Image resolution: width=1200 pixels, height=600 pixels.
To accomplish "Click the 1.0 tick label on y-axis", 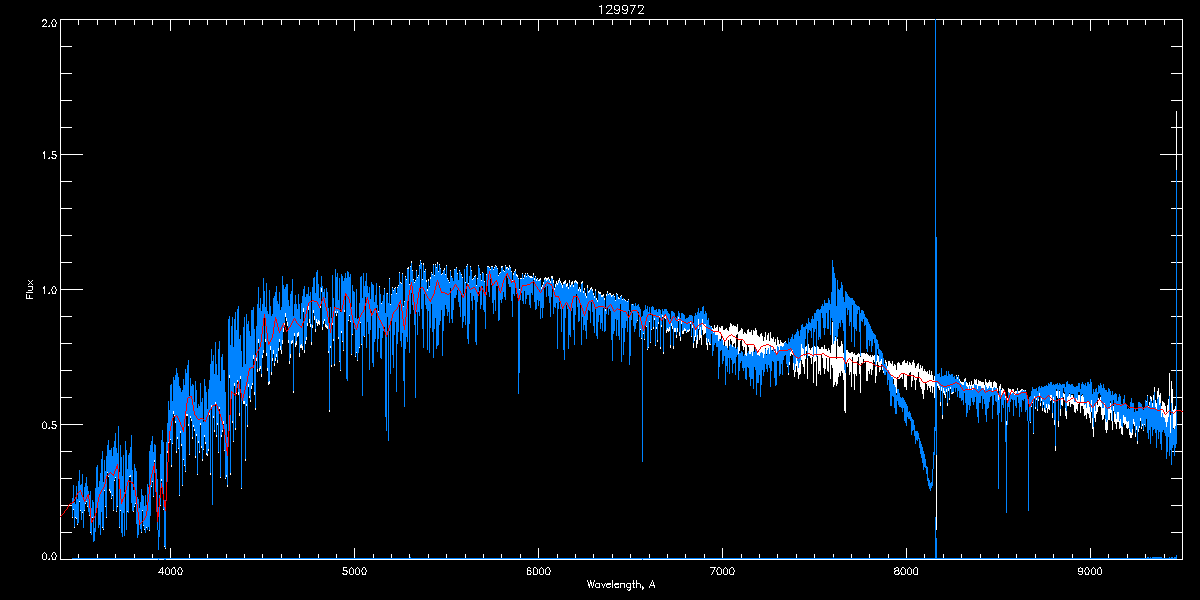I will point(49,290).
